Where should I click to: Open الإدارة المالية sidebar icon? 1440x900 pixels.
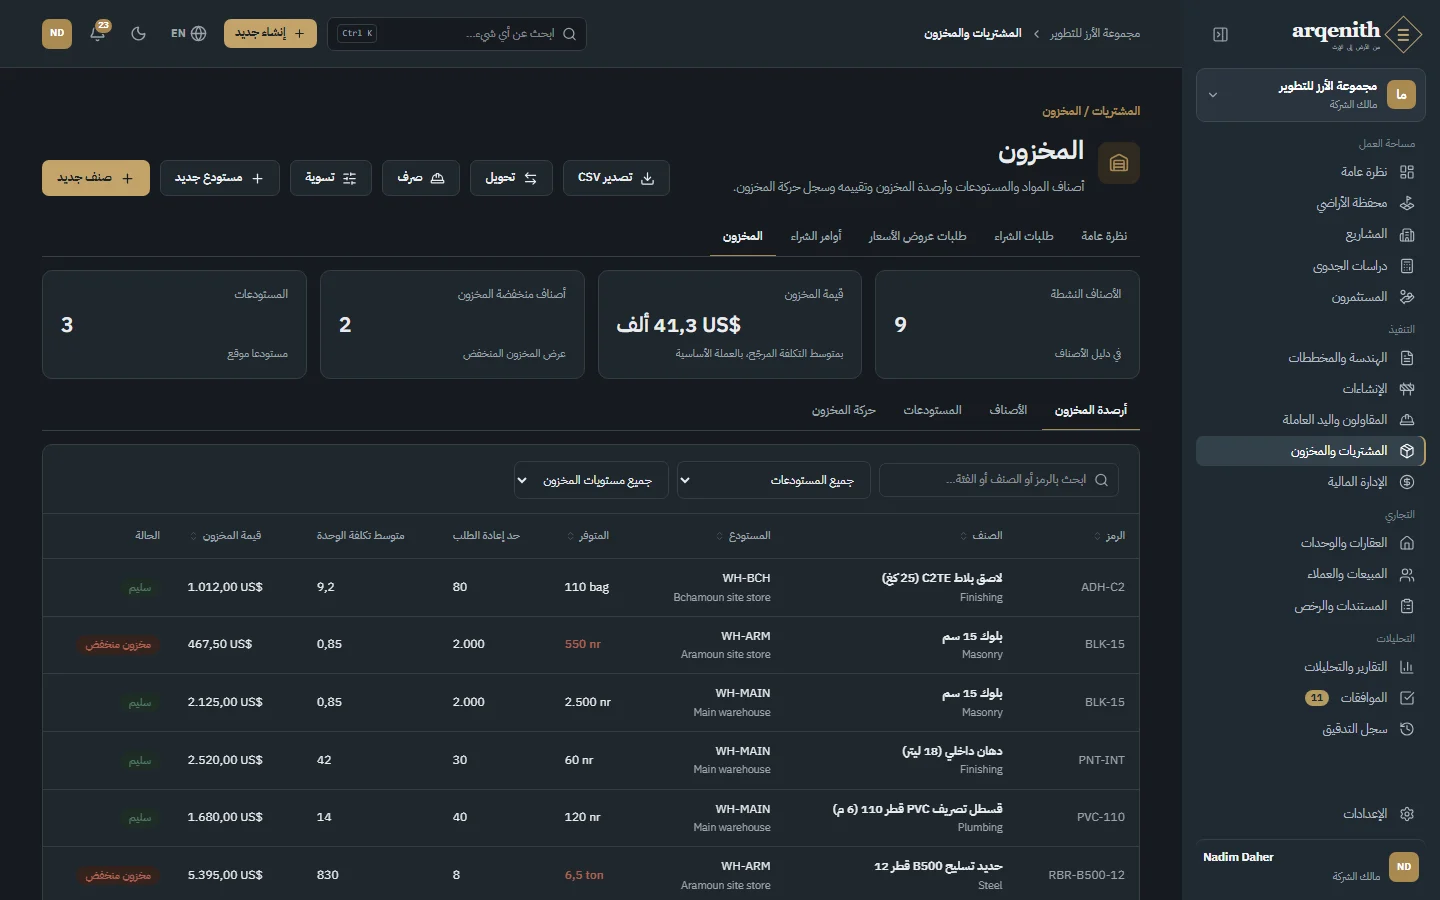click(x=1407, y=482)
